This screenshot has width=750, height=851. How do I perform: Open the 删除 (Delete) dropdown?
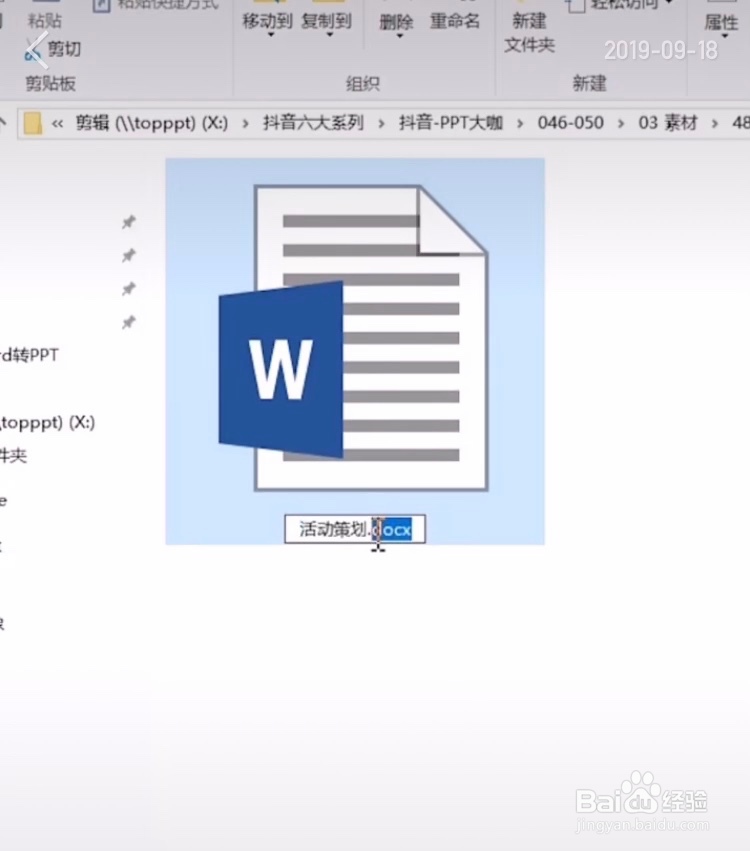click(397, 25)
